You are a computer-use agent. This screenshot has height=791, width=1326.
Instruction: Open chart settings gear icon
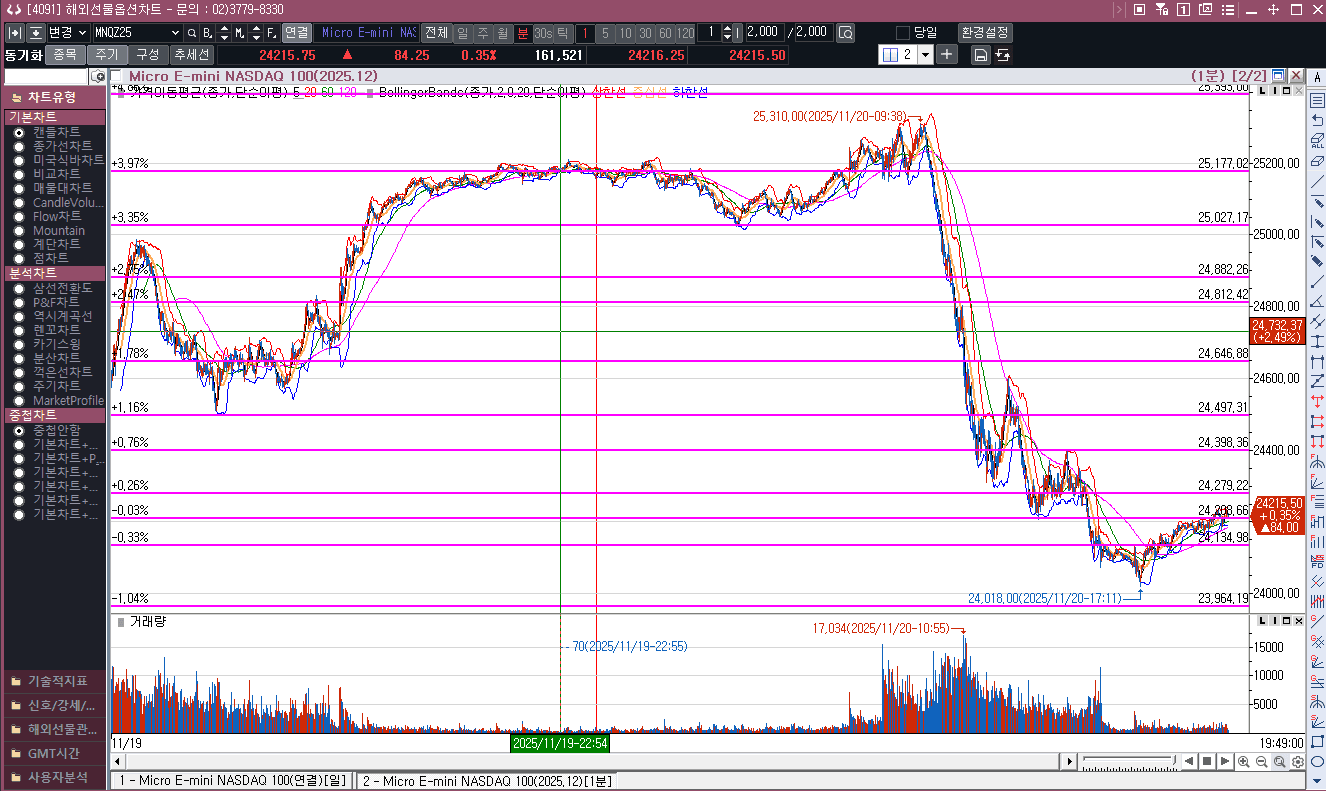[x=1297, y=762]
